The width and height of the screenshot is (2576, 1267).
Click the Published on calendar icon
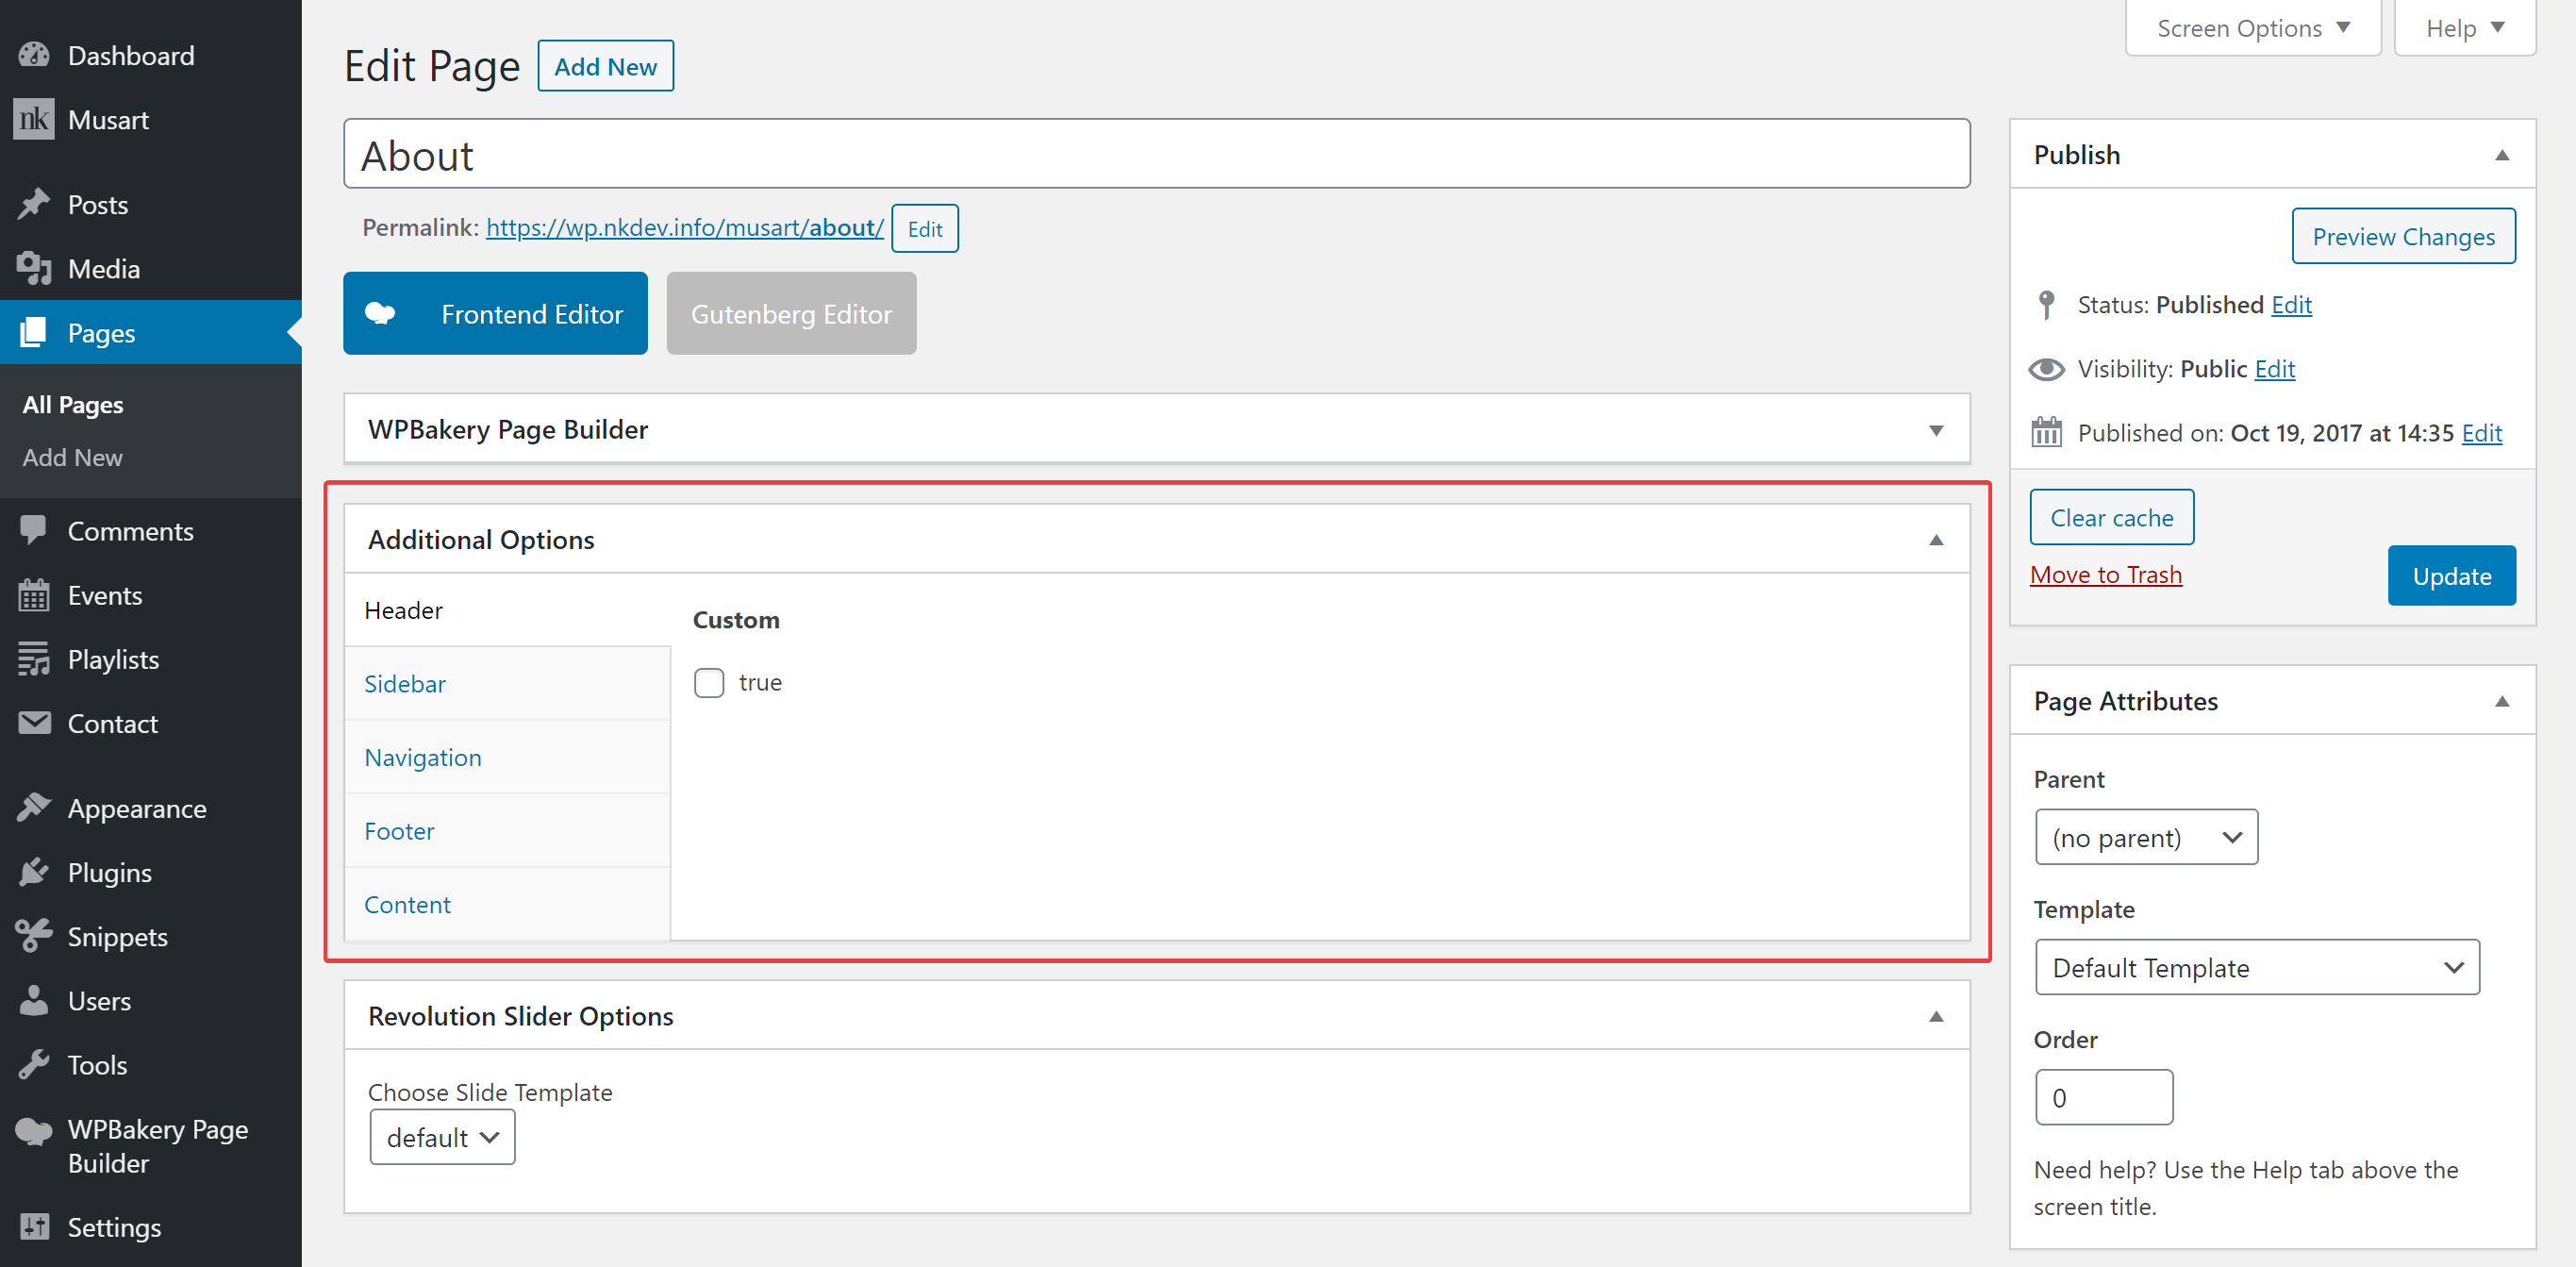[x=2046, y=432]
